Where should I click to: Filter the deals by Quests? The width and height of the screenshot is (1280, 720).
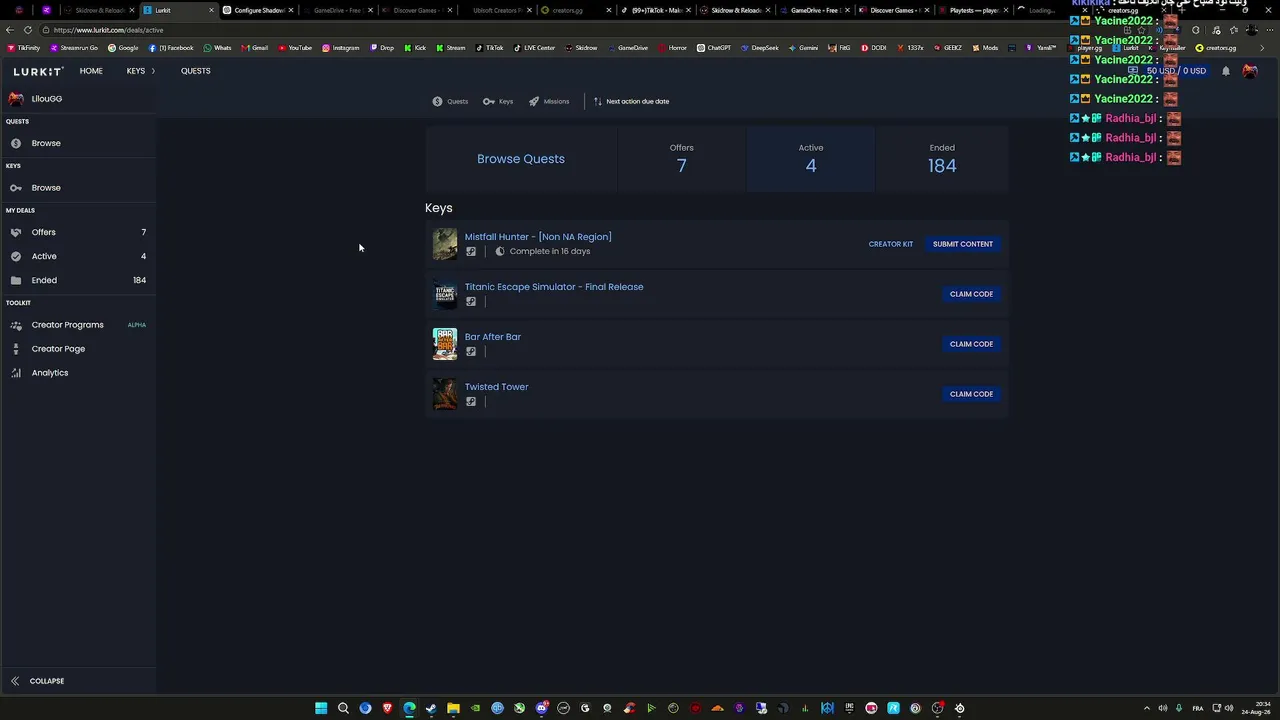450,101
